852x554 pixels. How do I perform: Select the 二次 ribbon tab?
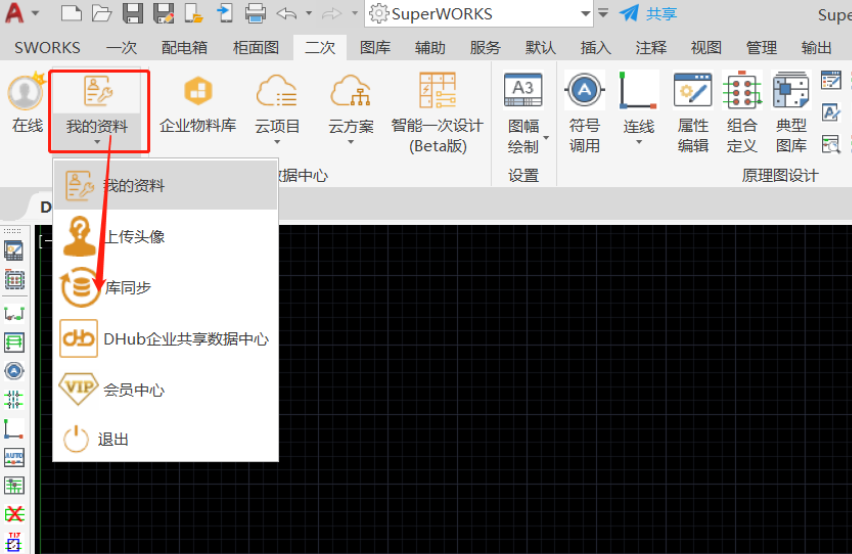320,48
